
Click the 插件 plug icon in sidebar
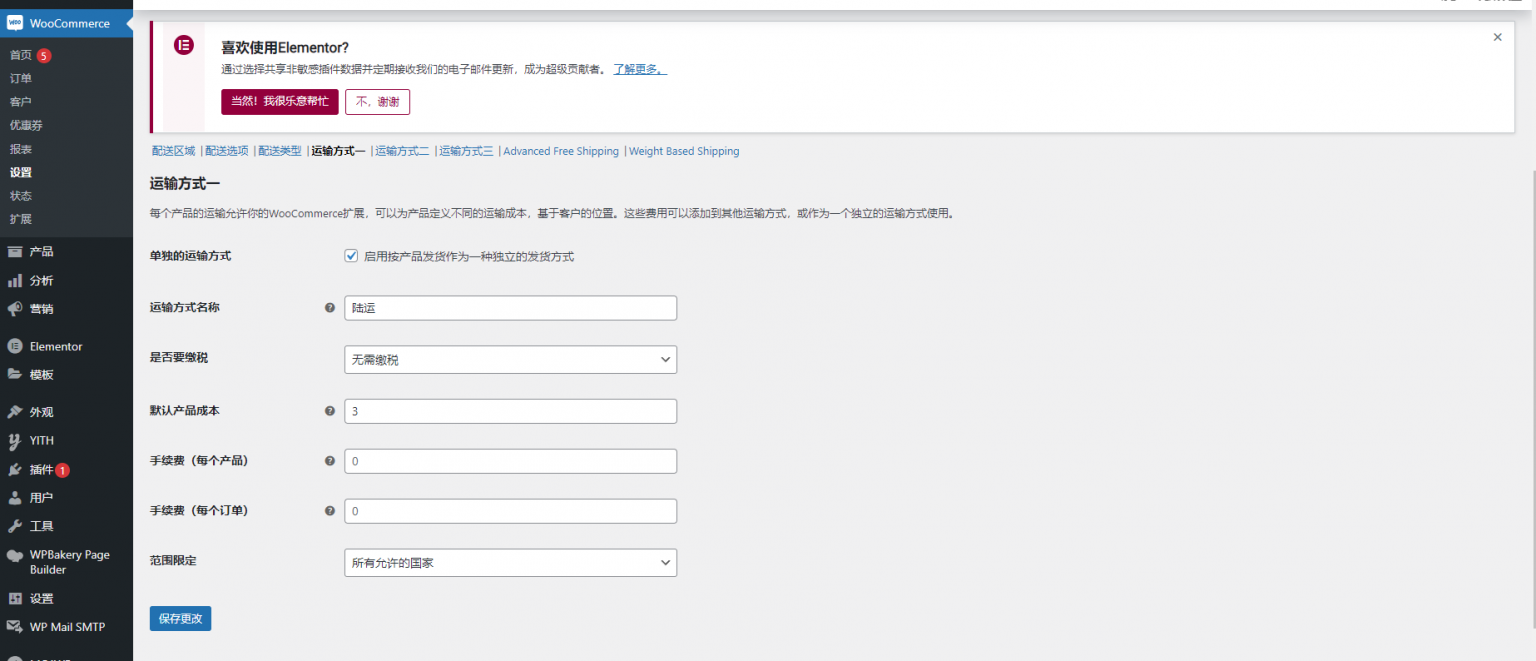(x=15, y=470)
